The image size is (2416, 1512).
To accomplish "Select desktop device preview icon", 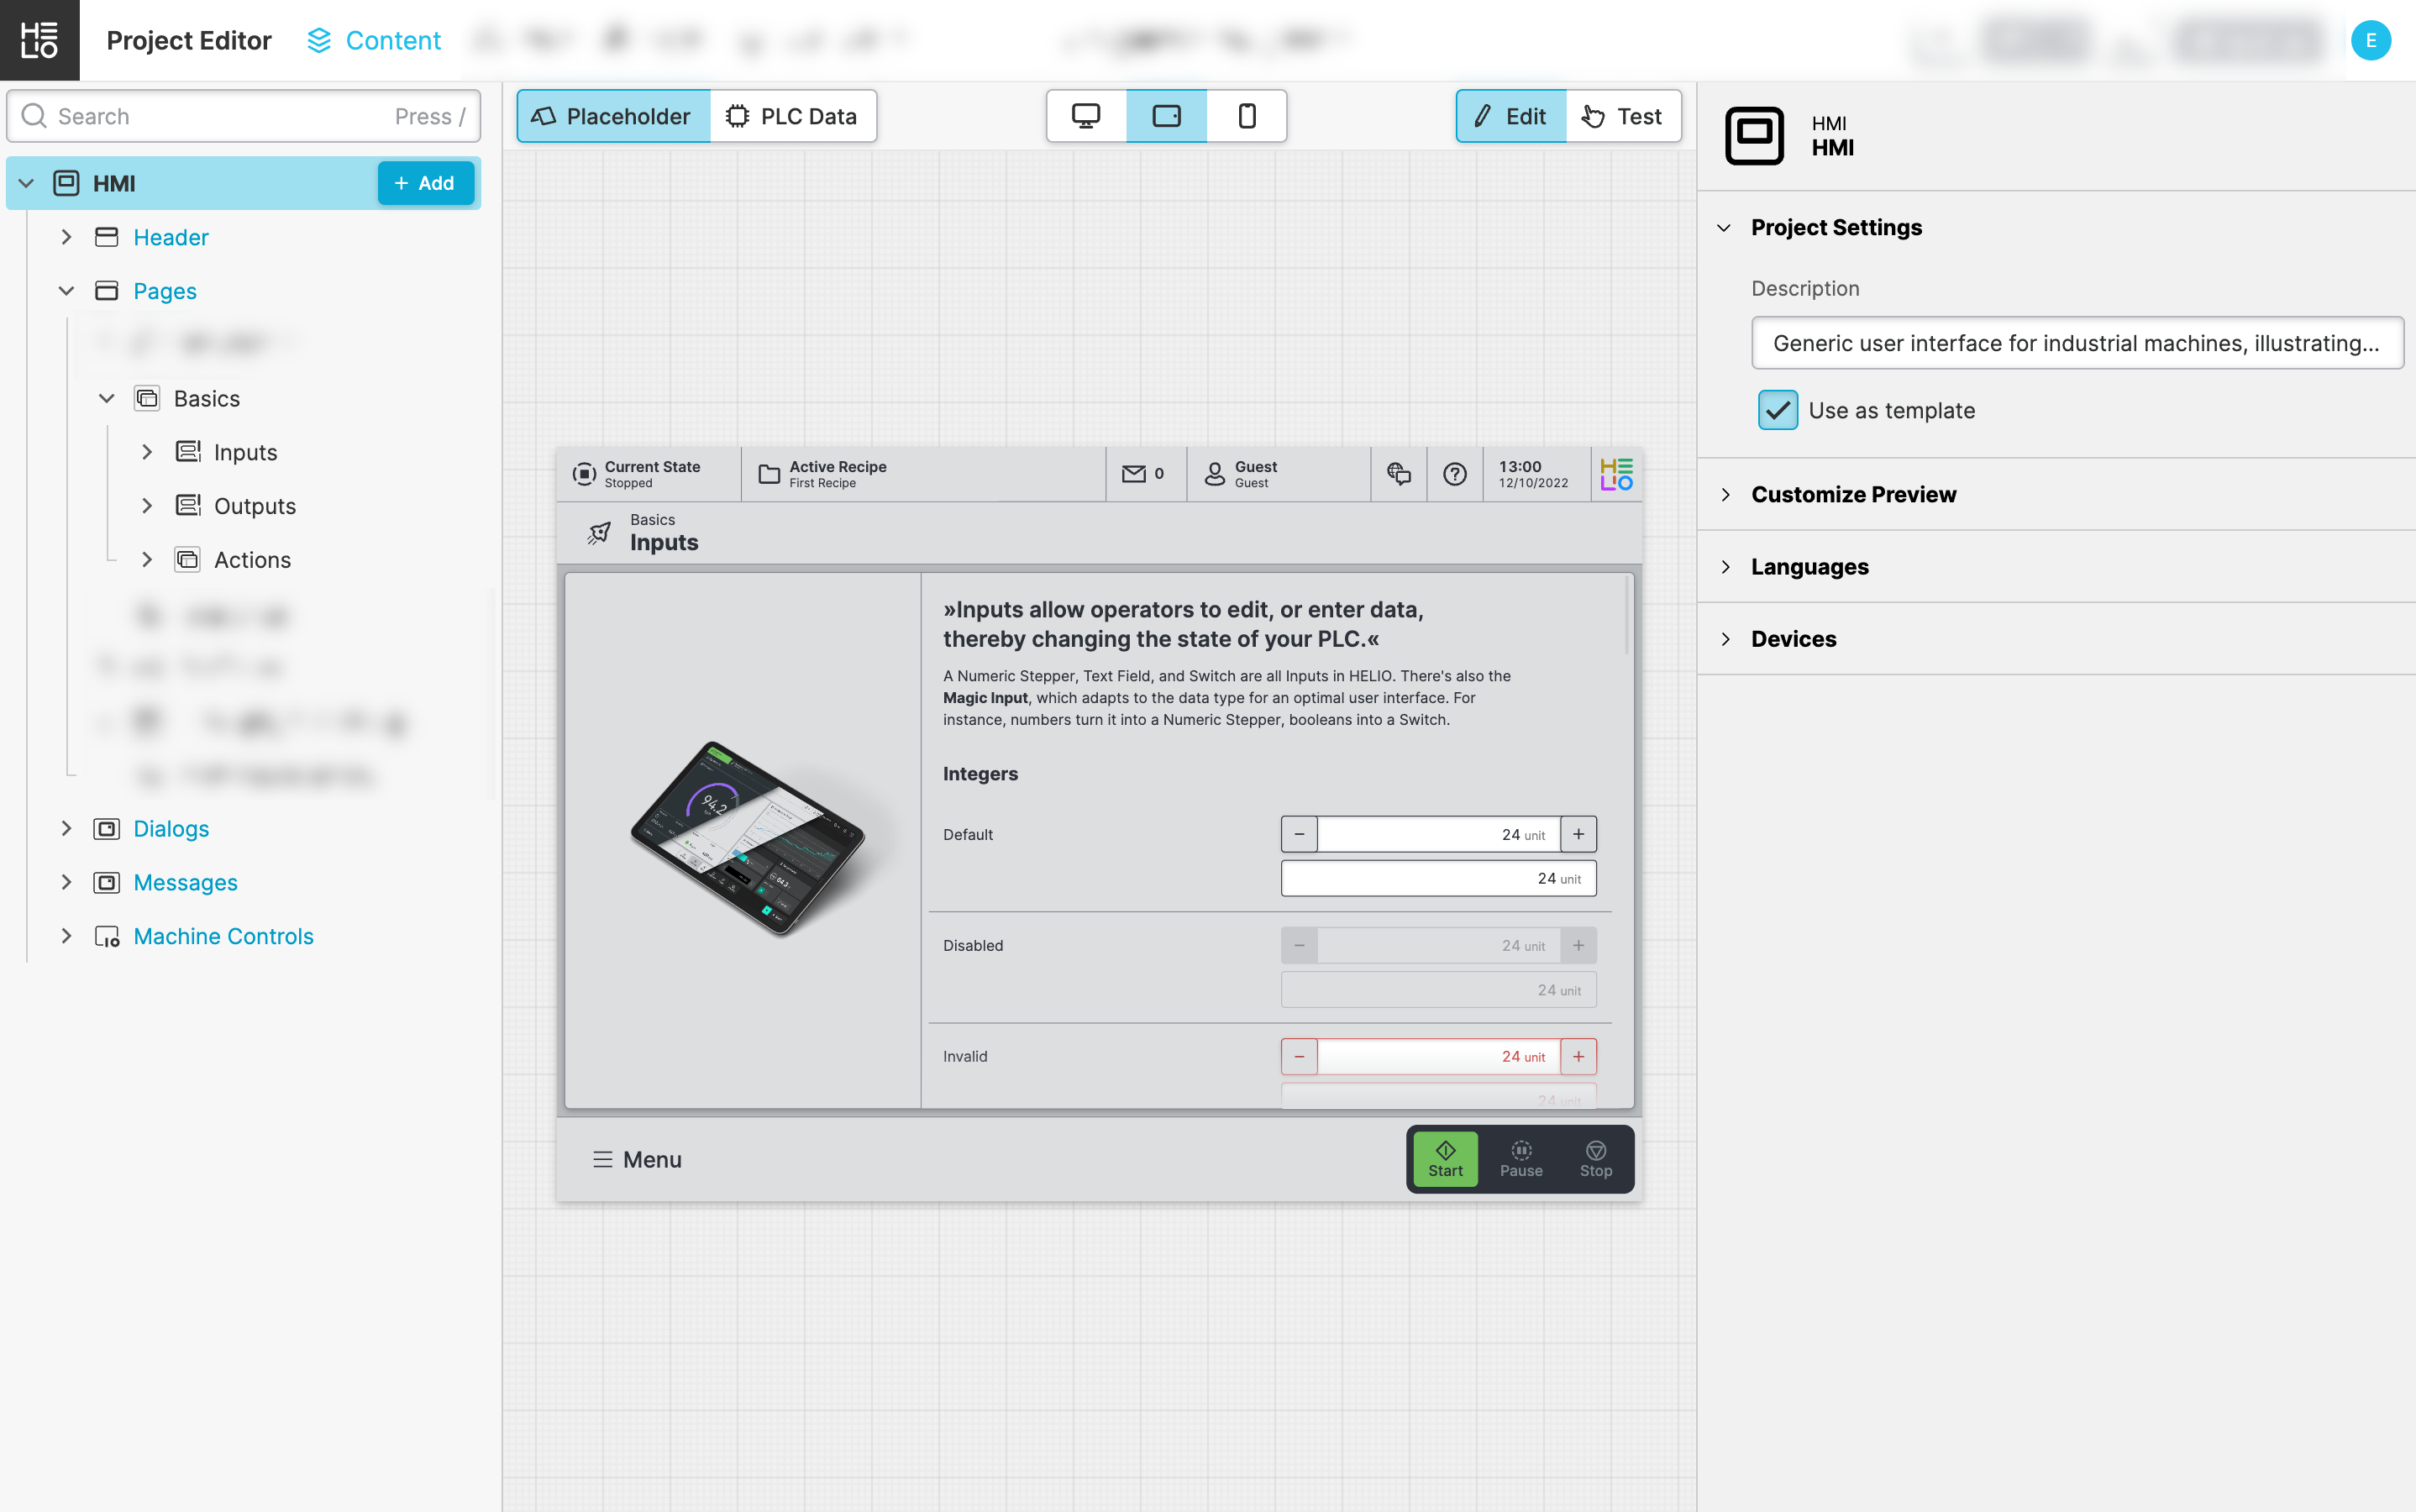I will pyautogui.click(x=1086, y=116).
